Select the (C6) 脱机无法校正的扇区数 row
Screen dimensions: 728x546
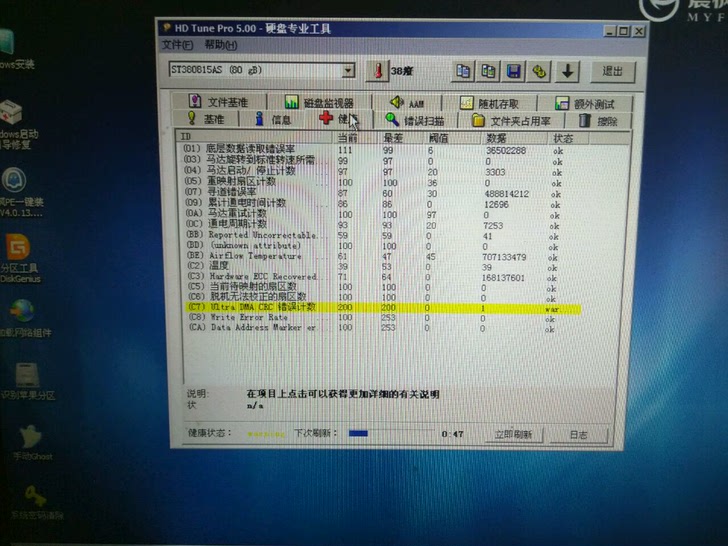(x=373, y=298)
